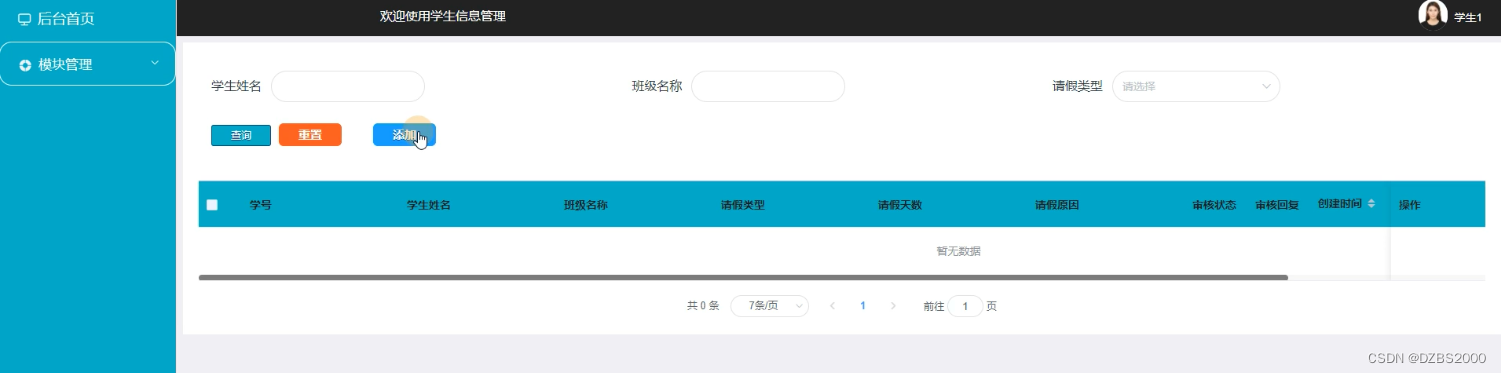
Task: Click the 班级名称 column header
Action: click(x=586, y=205)
